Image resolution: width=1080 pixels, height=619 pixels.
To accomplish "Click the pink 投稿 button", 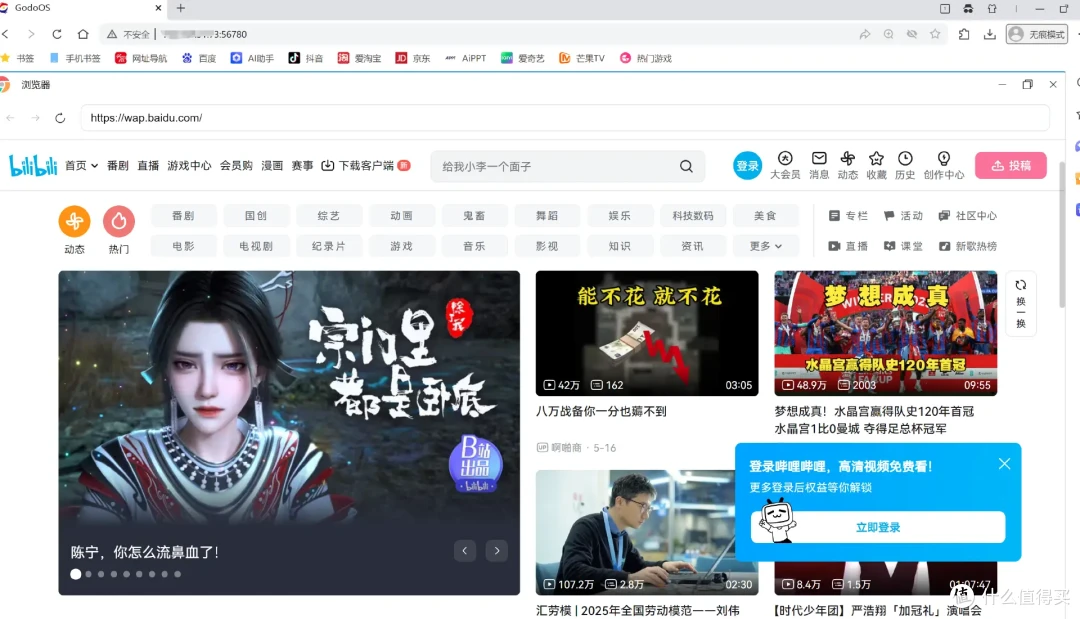I will click(1010, 165).
